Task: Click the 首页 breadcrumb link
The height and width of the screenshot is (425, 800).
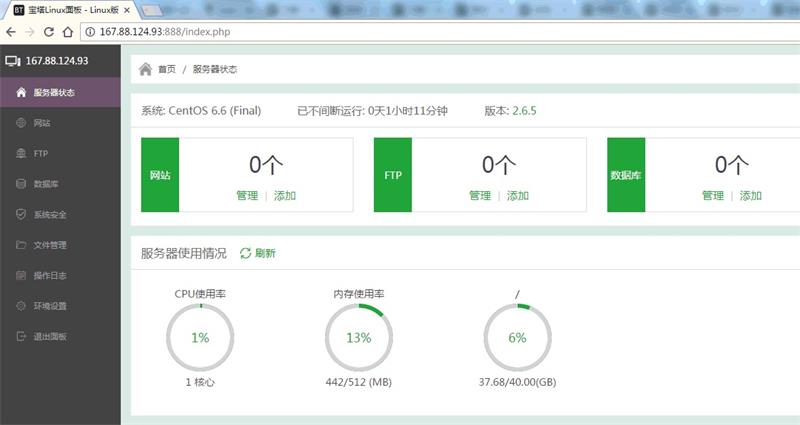Action: coord(167,69)
